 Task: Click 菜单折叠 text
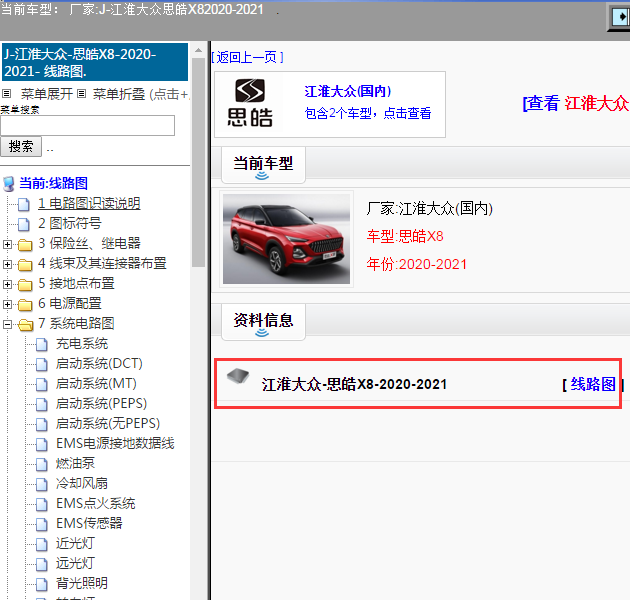[119, 94]
